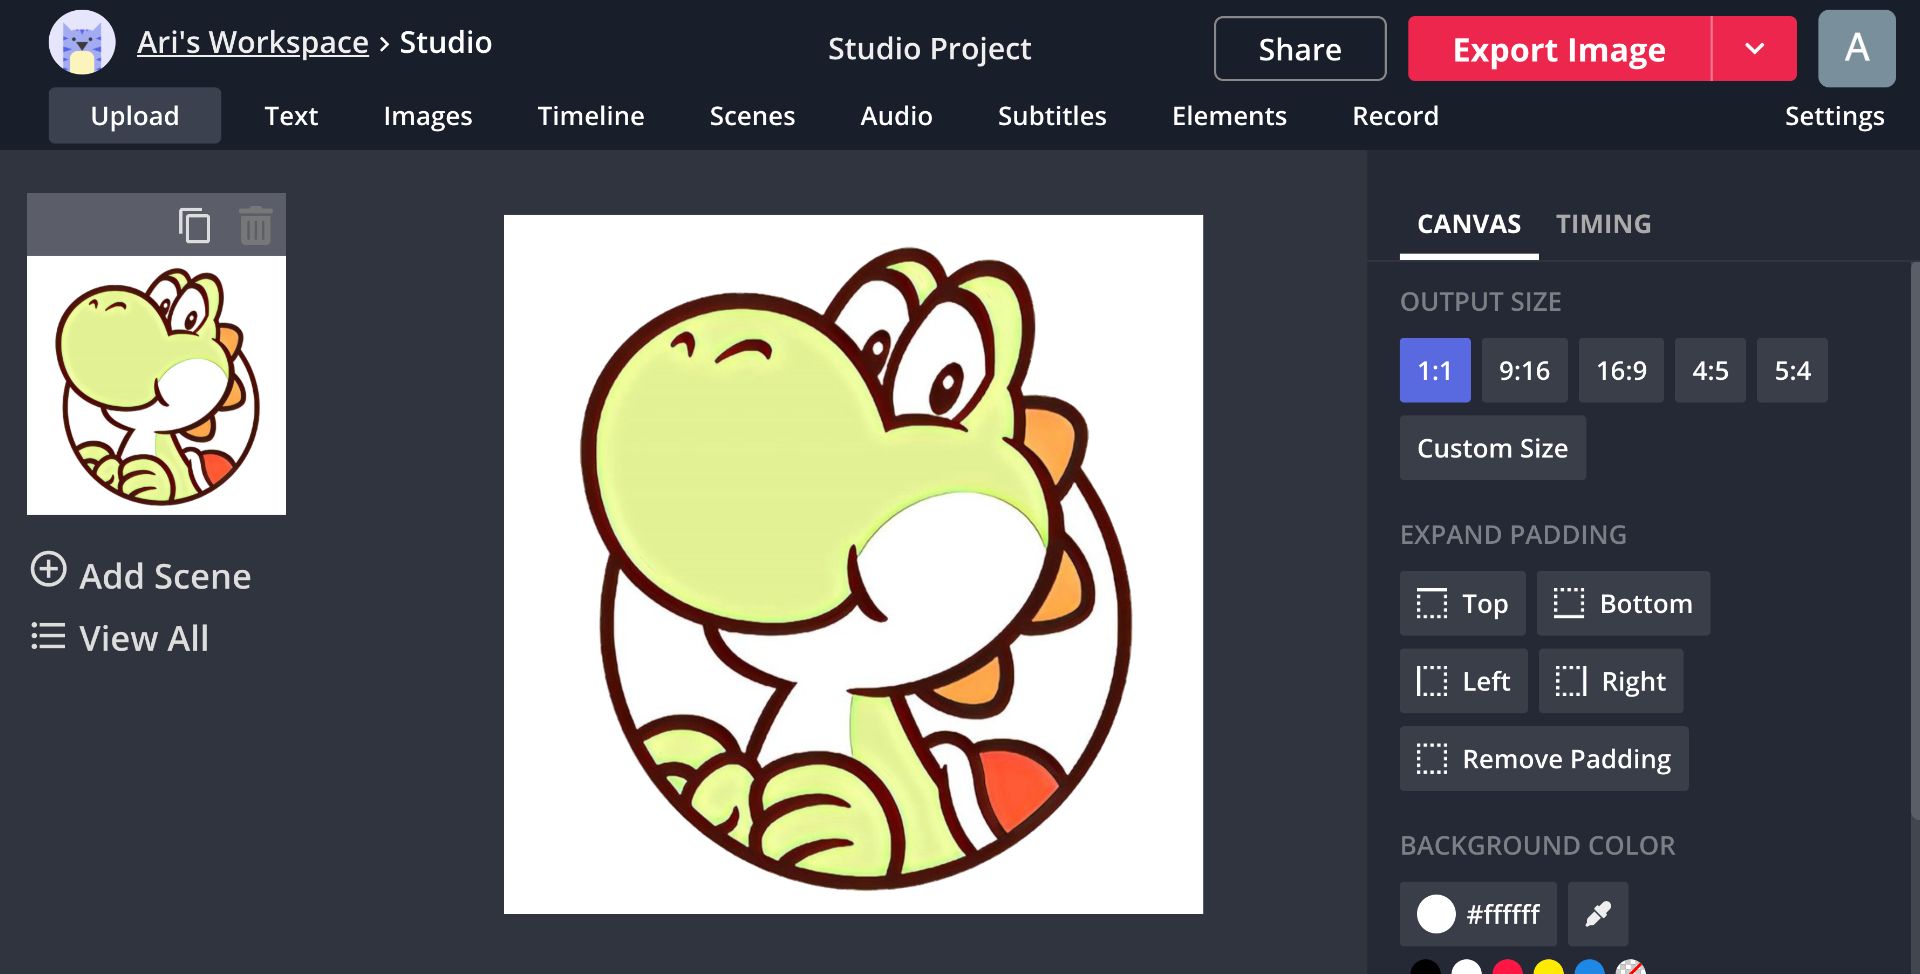Select the 1:1 output size
The height and width of the screenshot is (974, 1920).
(x=1434, y=371)
